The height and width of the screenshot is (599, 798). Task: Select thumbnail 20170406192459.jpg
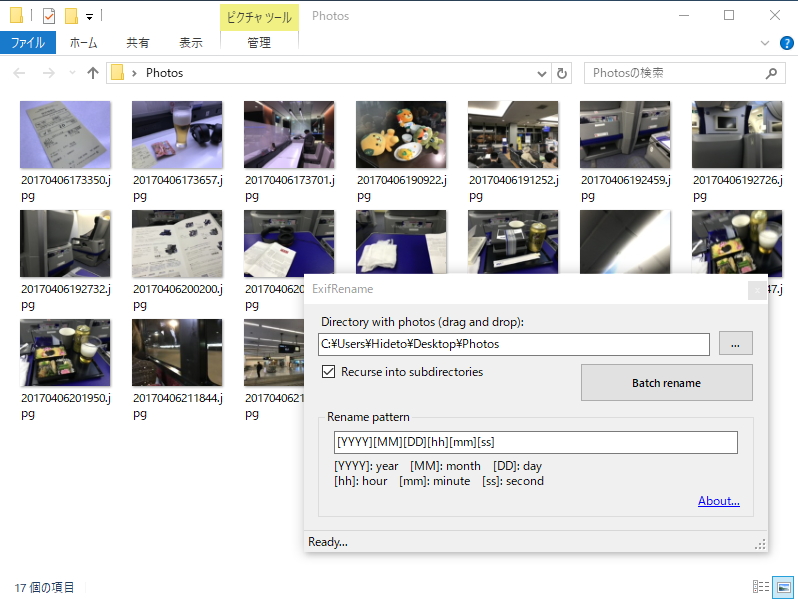(x=625, y=134)
